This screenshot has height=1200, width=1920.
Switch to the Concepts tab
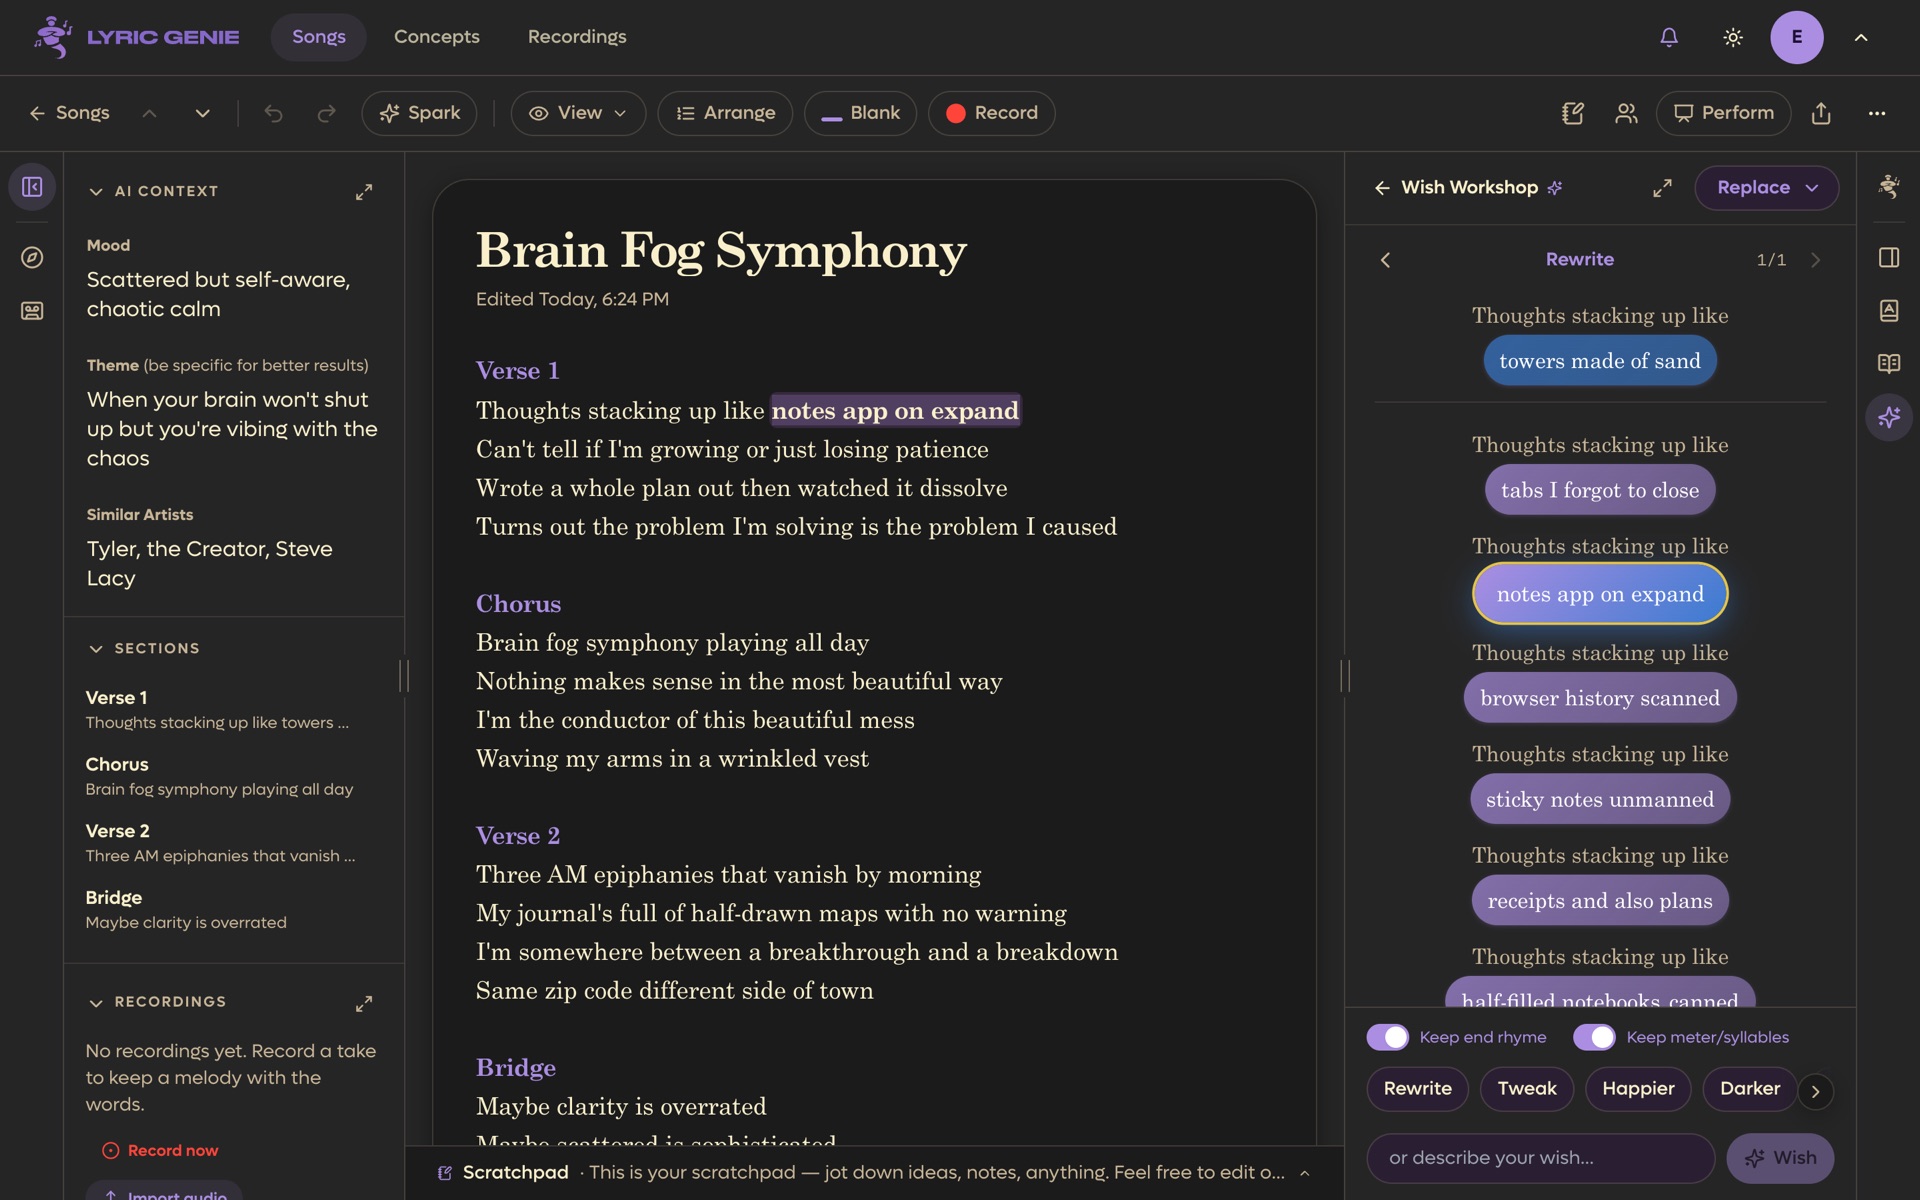coord(437,37)
